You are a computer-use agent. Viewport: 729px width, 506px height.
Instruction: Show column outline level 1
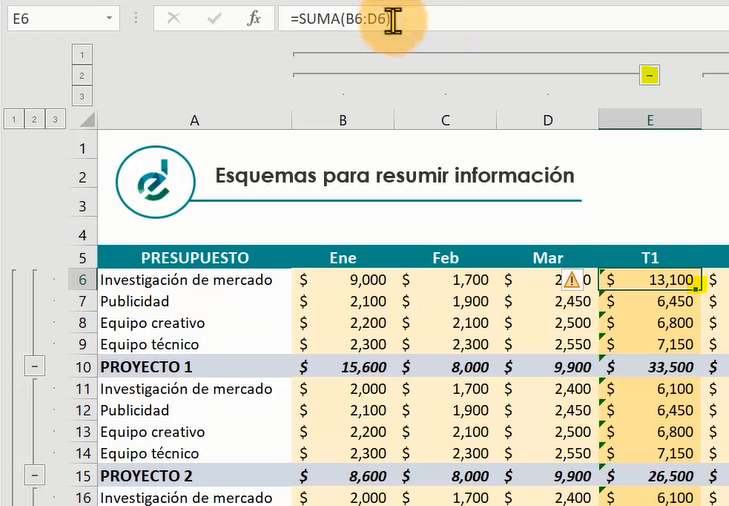pos(82,55)
